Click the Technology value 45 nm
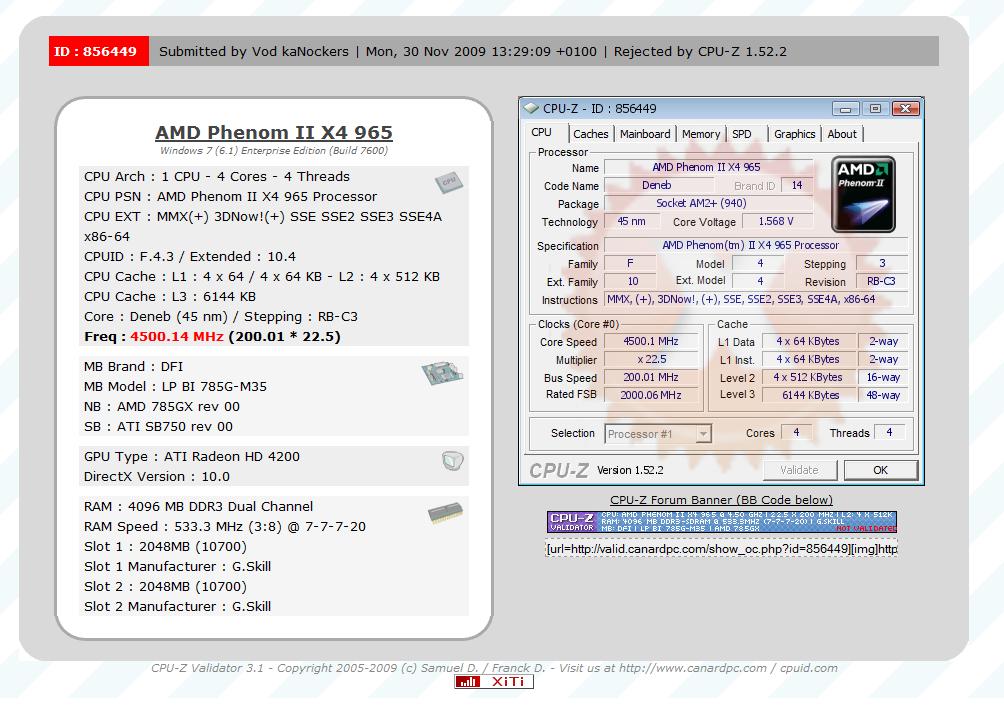The height and width of the screenshot is (707, 1004). click(x=631, y=221)
